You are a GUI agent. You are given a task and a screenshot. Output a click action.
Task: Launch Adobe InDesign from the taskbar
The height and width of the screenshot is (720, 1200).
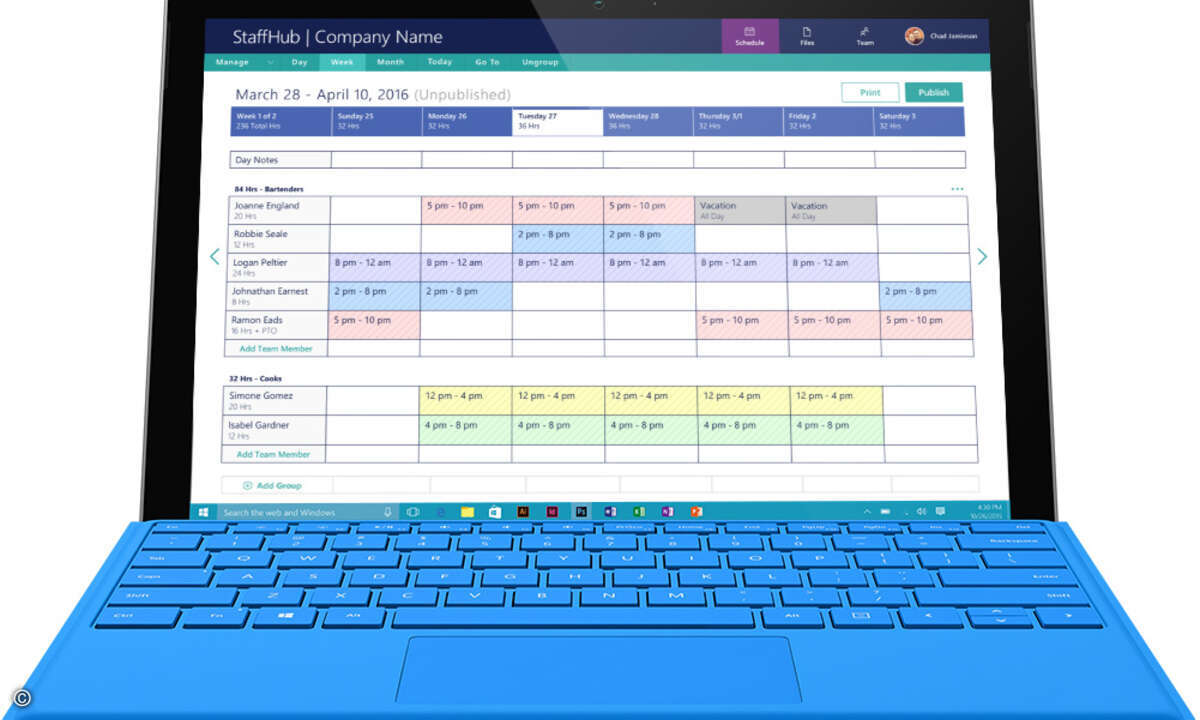551,512
